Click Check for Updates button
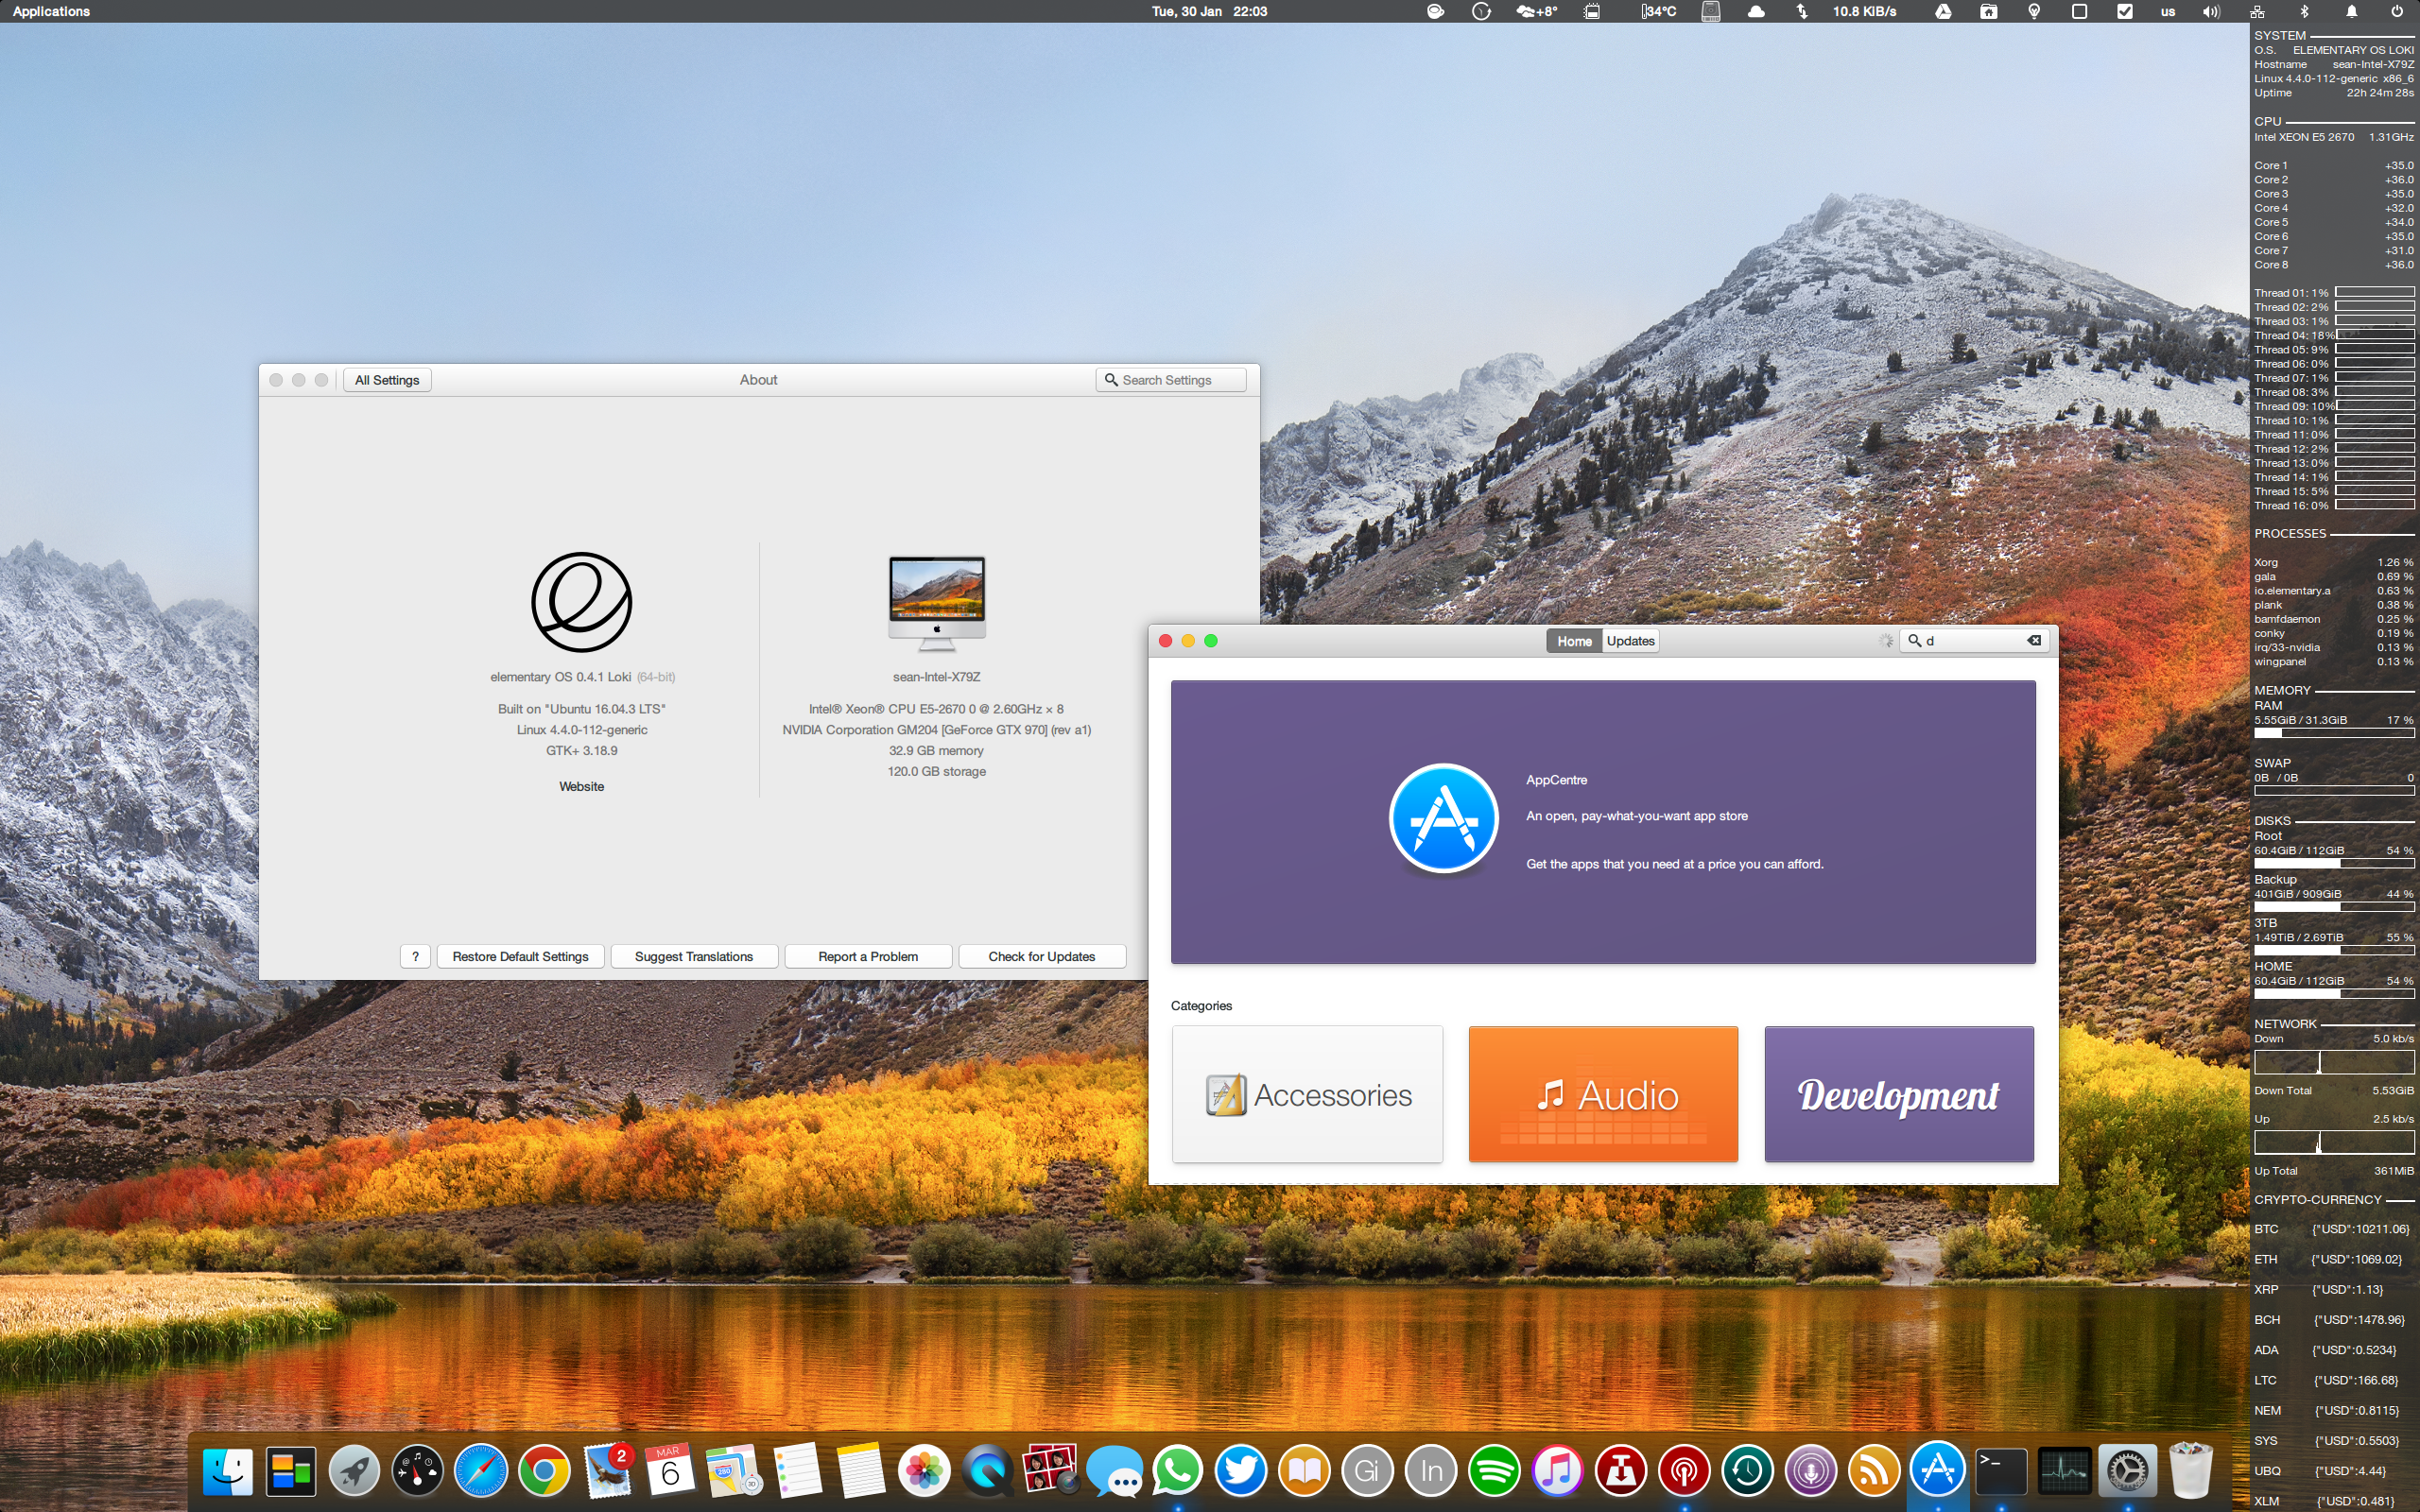The width and height of the screenshot is (2420, 1512). [1042, 957]
